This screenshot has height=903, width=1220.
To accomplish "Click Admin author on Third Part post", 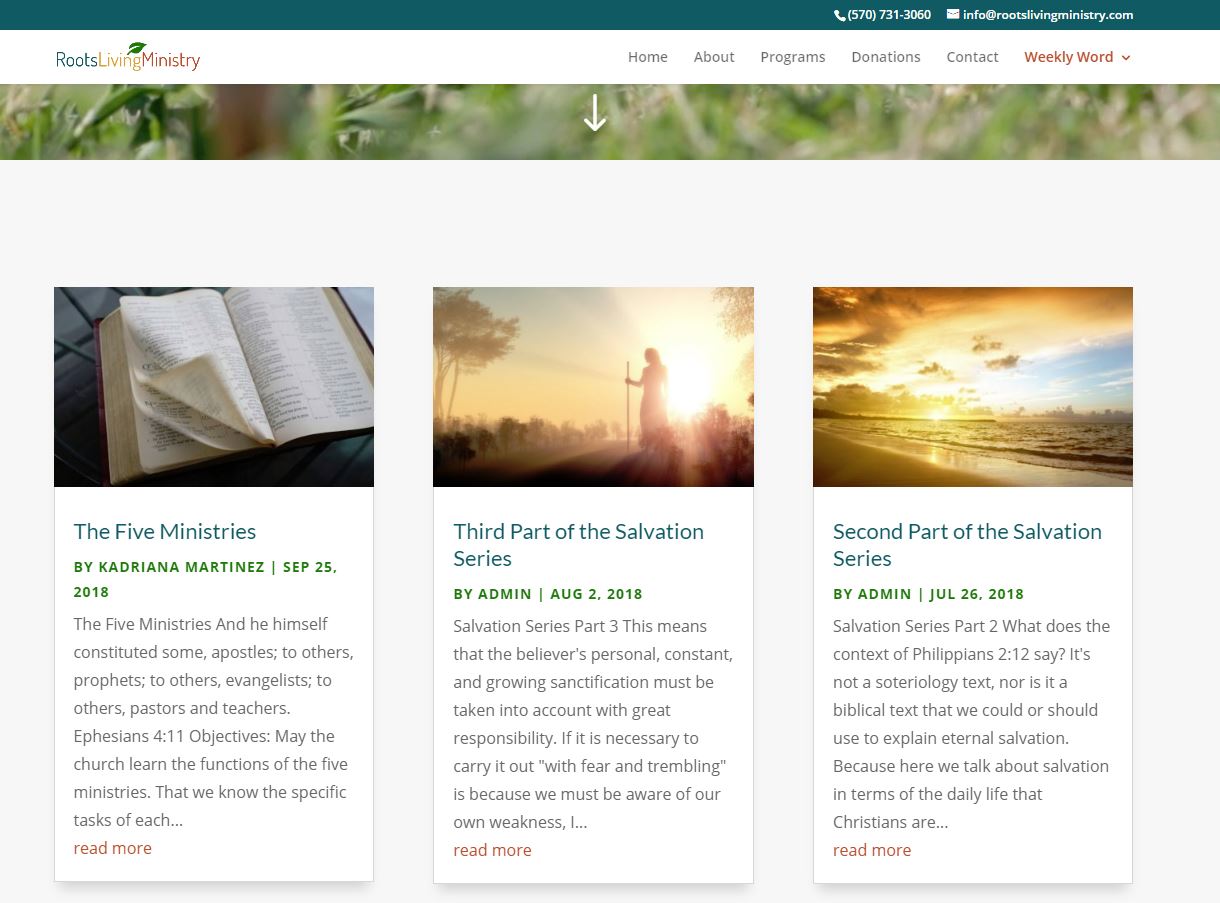I will [505, 594].
